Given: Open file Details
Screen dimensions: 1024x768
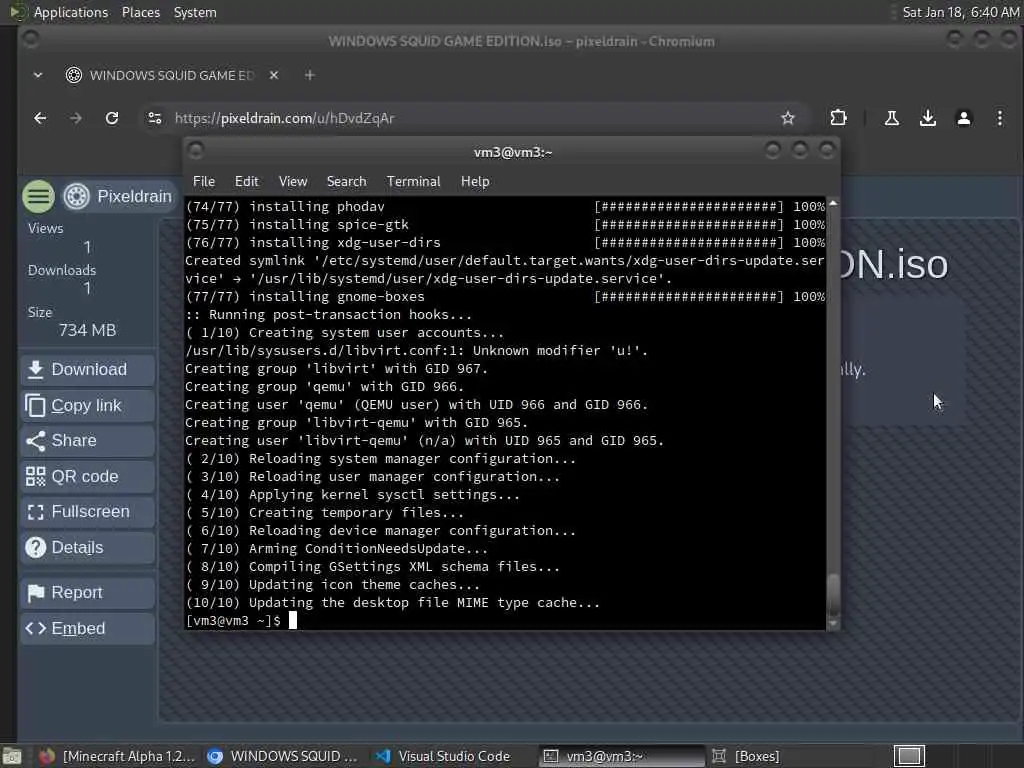Looking at the screenshot, I should point(88,548).
